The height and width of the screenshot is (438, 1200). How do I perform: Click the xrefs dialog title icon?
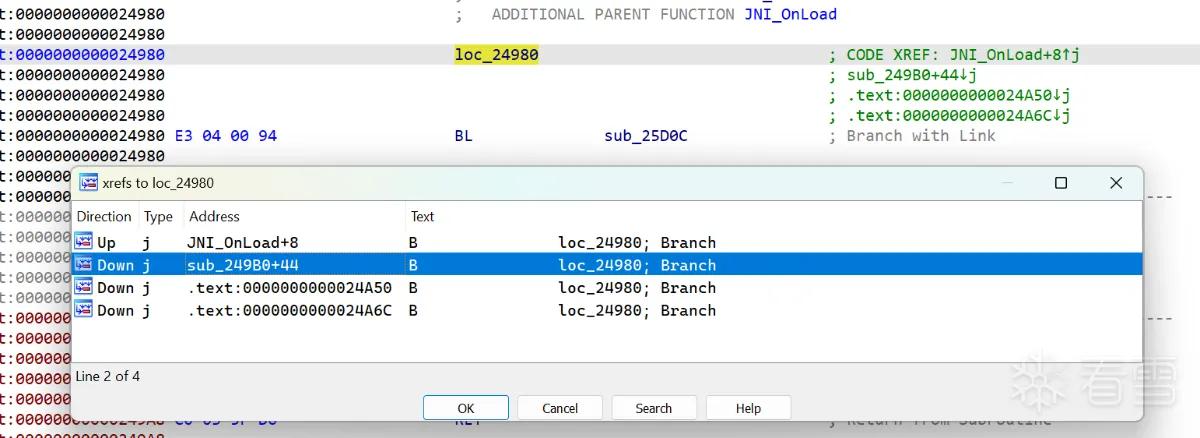[x=88, y=183]
